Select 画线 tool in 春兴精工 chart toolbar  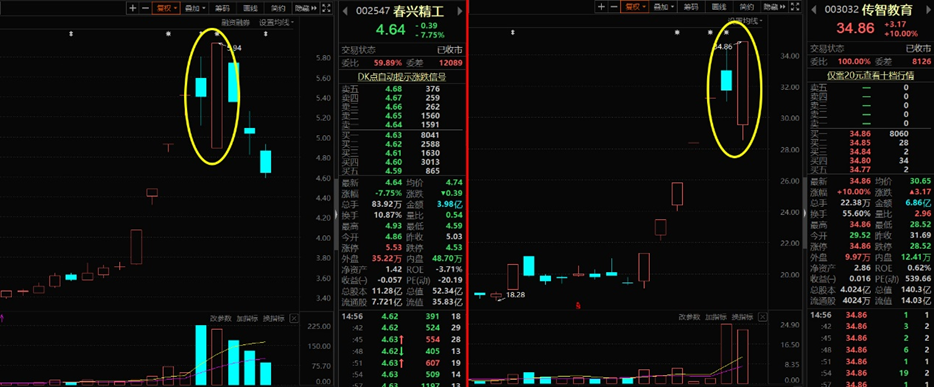(x=251, y=8)
